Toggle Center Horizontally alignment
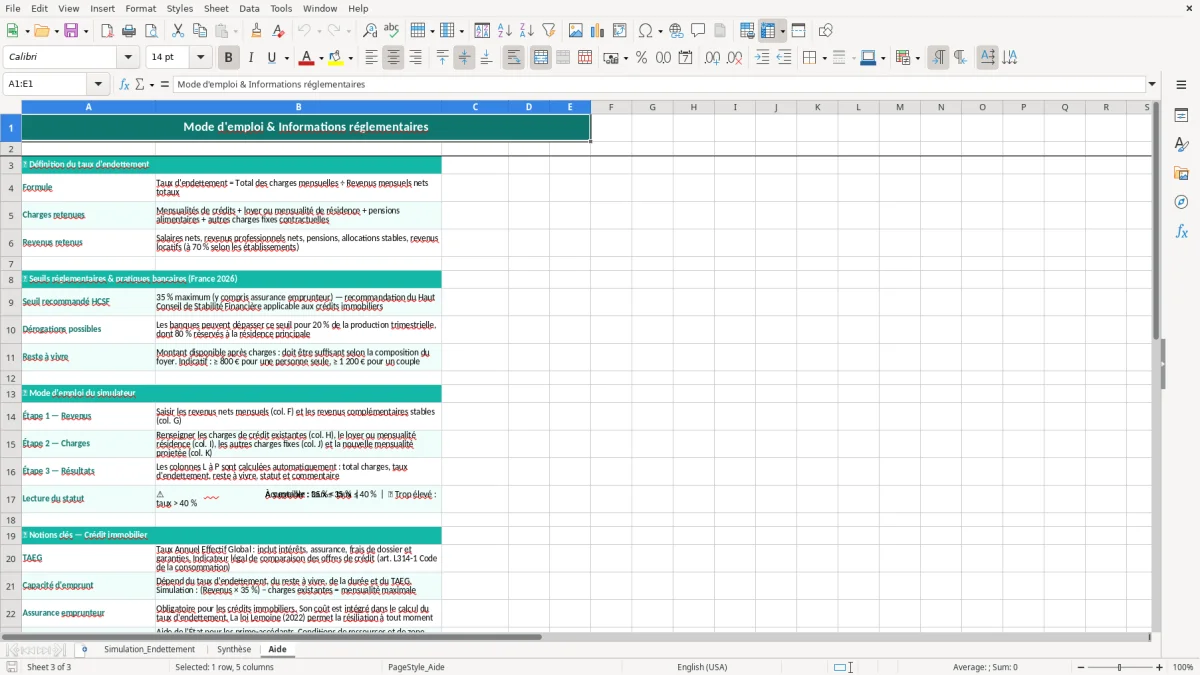 pos(393,58)
